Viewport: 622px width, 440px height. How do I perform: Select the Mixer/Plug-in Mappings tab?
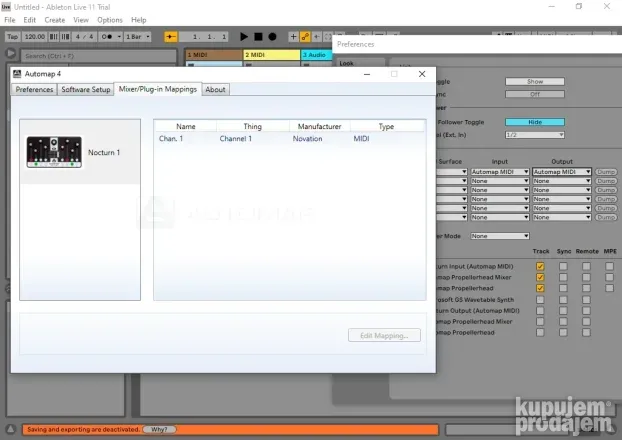point(158,89)
